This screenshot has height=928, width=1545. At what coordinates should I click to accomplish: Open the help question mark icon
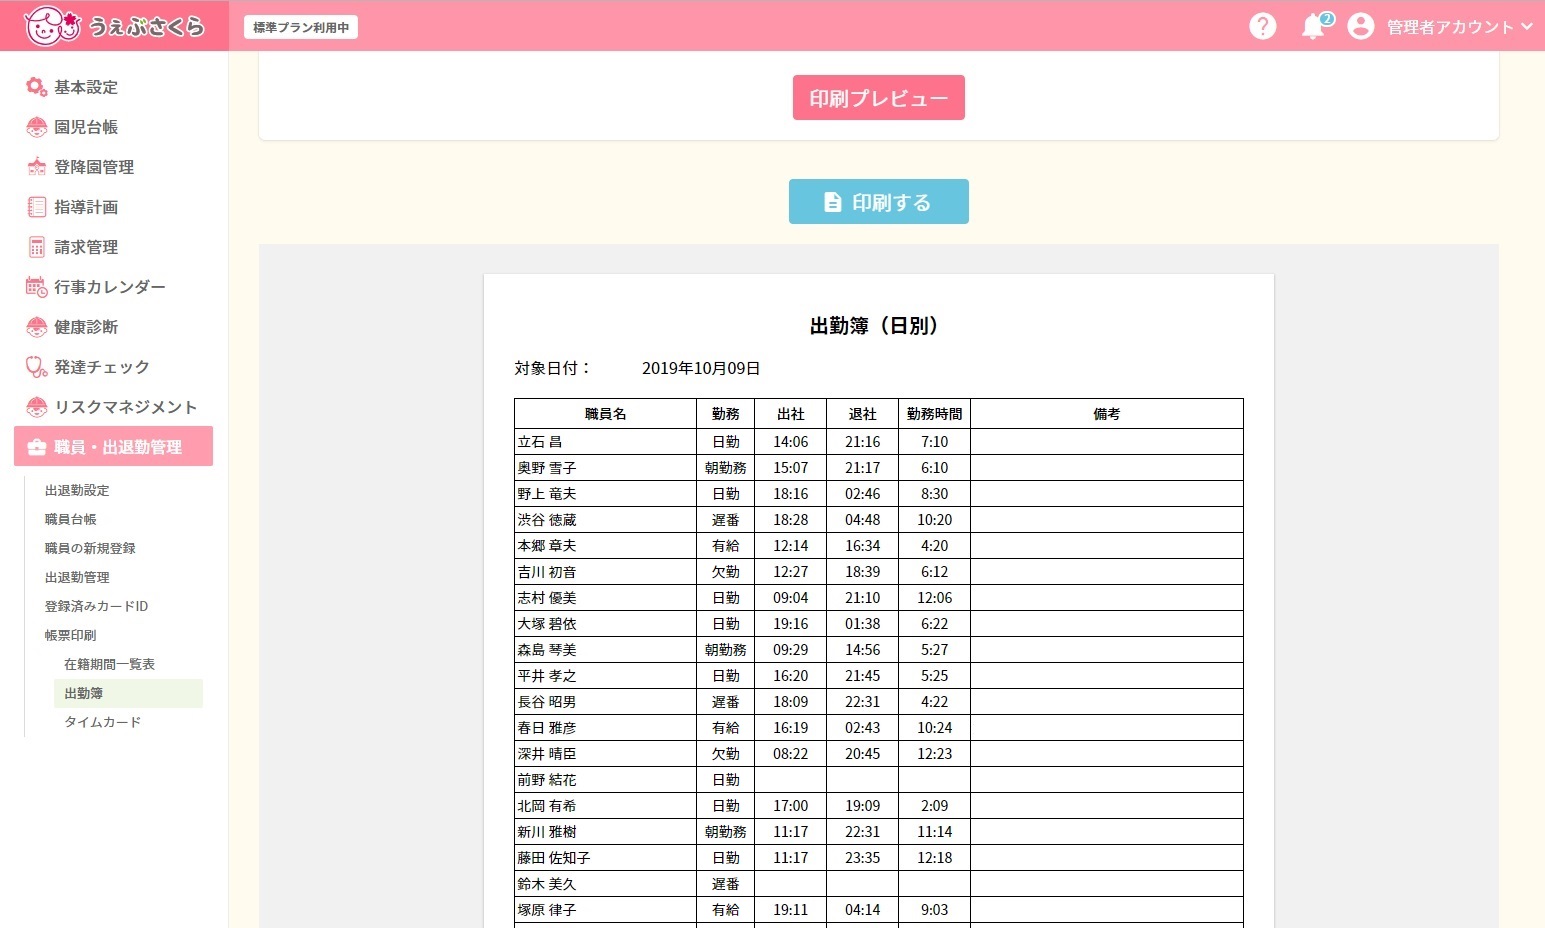[1263, 26]
